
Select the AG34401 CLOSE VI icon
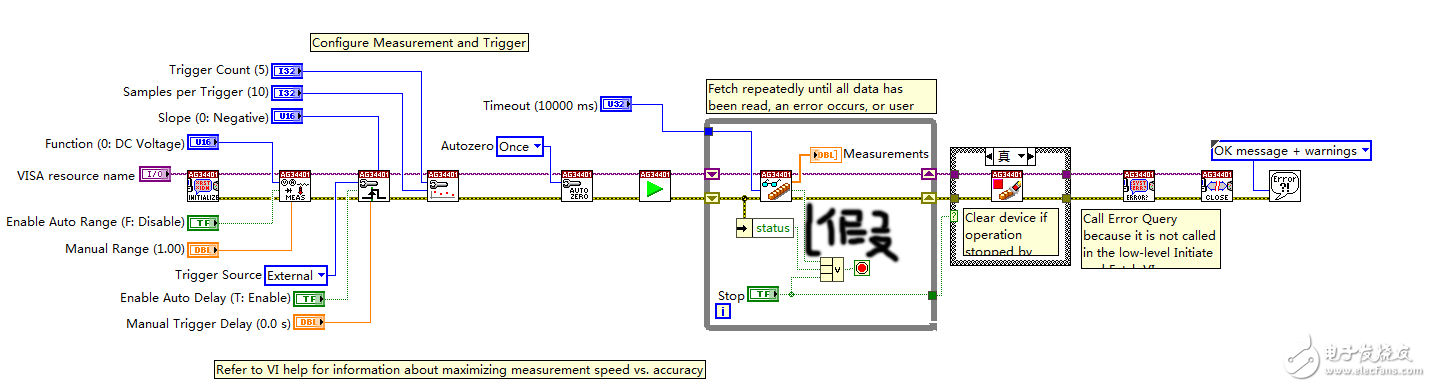click(x=1217, y=186)
